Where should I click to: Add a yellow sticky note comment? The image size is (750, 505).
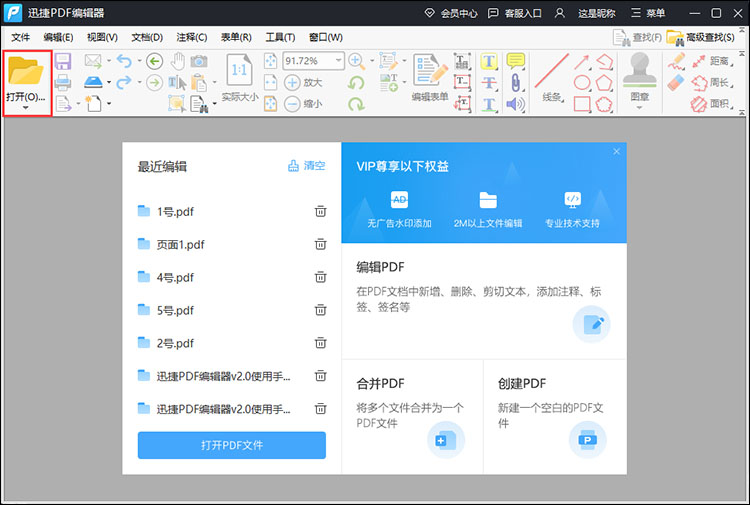coord(515,61)
